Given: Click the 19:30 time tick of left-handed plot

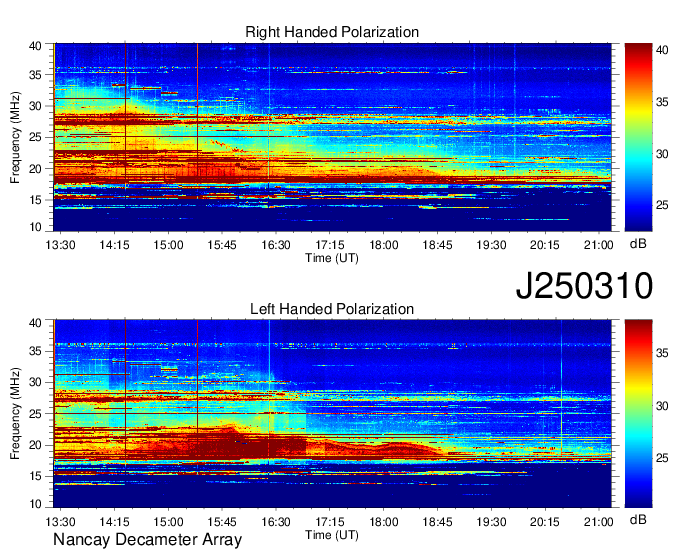Looking at the screenshot, I should click(x=491, y=522).
